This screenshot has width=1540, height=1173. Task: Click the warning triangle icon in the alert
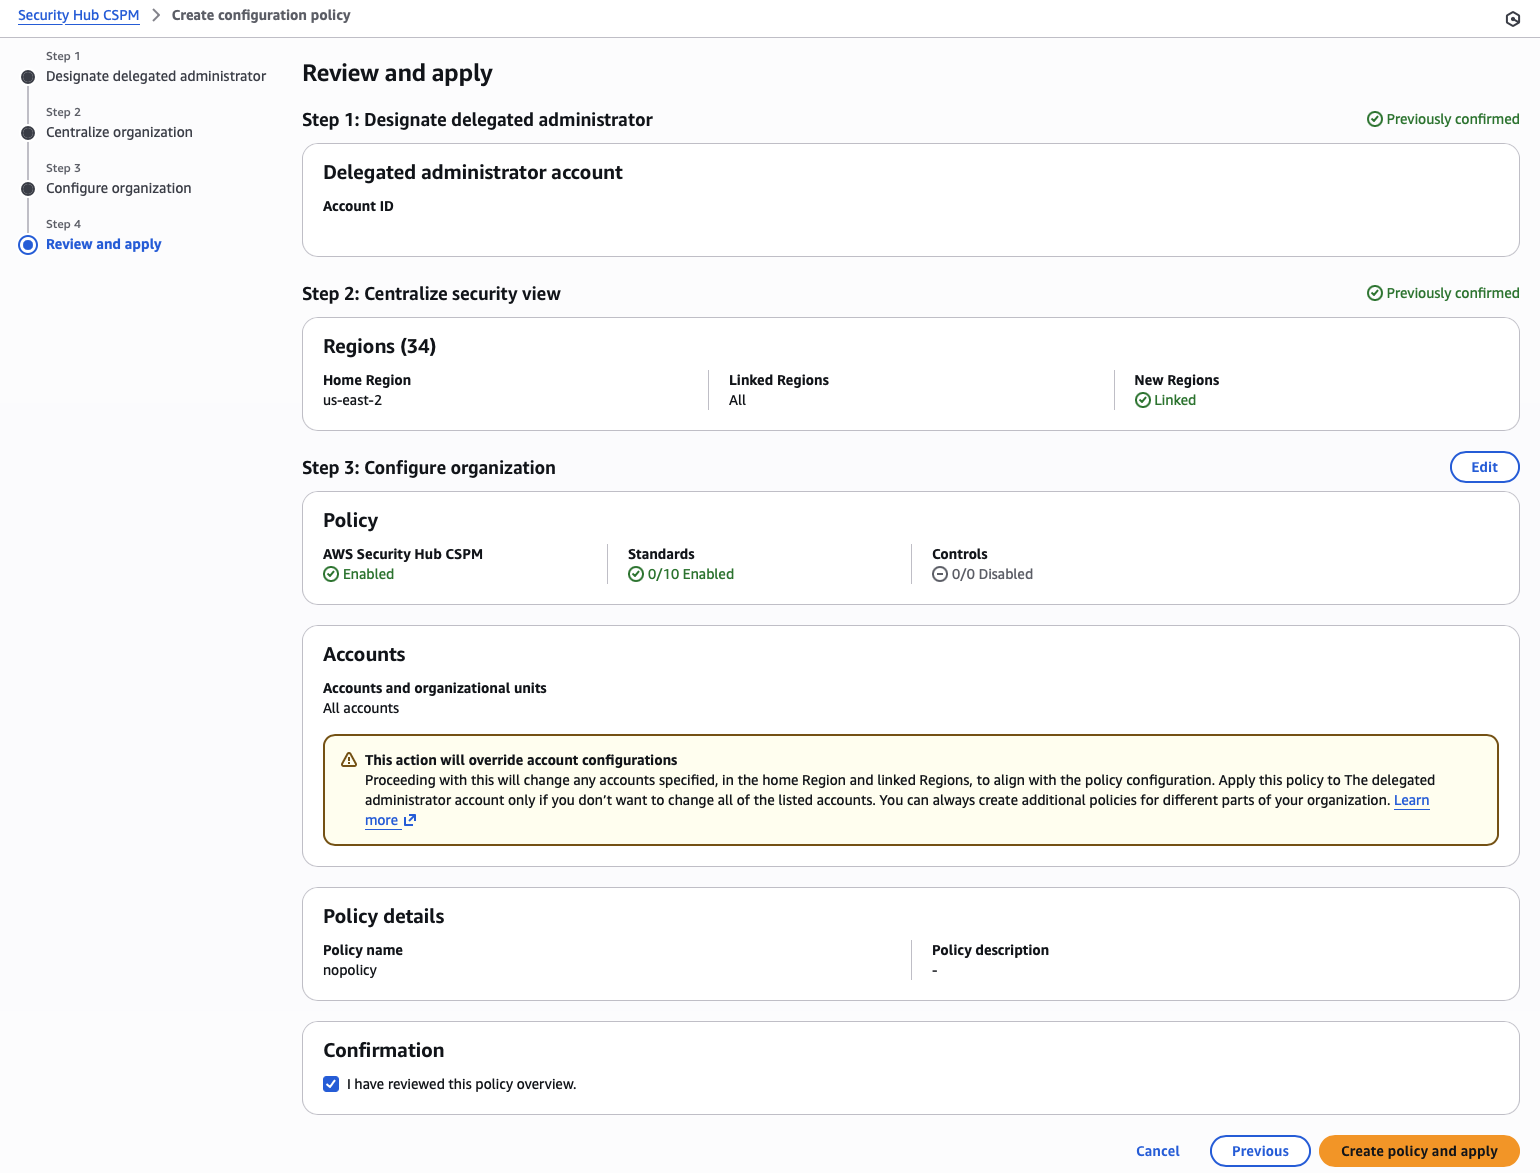click(x=349, y=760)
